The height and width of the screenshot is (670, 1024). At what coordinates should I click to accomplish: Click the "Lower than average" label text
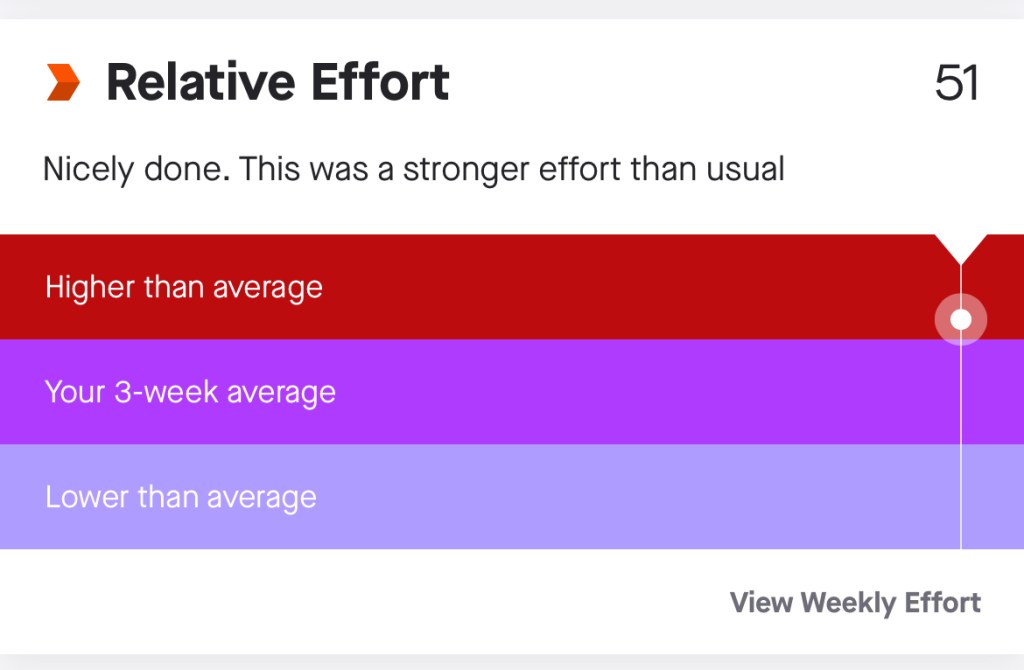(181, 497)
